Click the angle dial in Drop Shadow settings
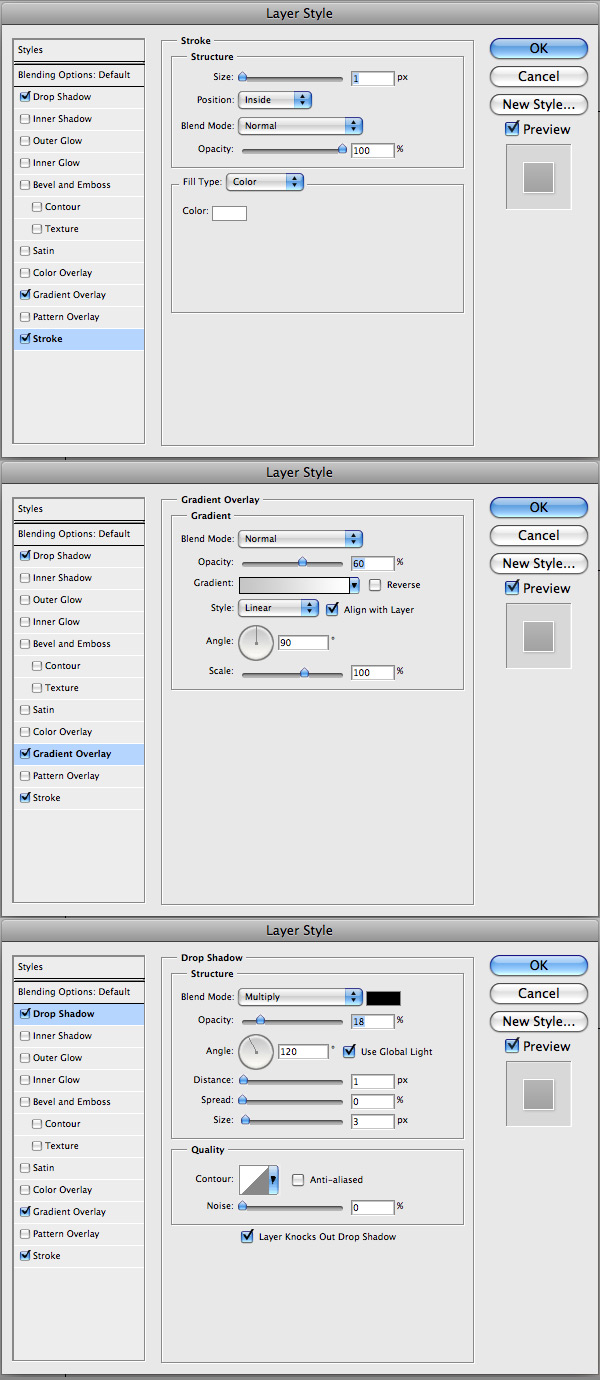 pyautogui.click(x=256, y=1051)
